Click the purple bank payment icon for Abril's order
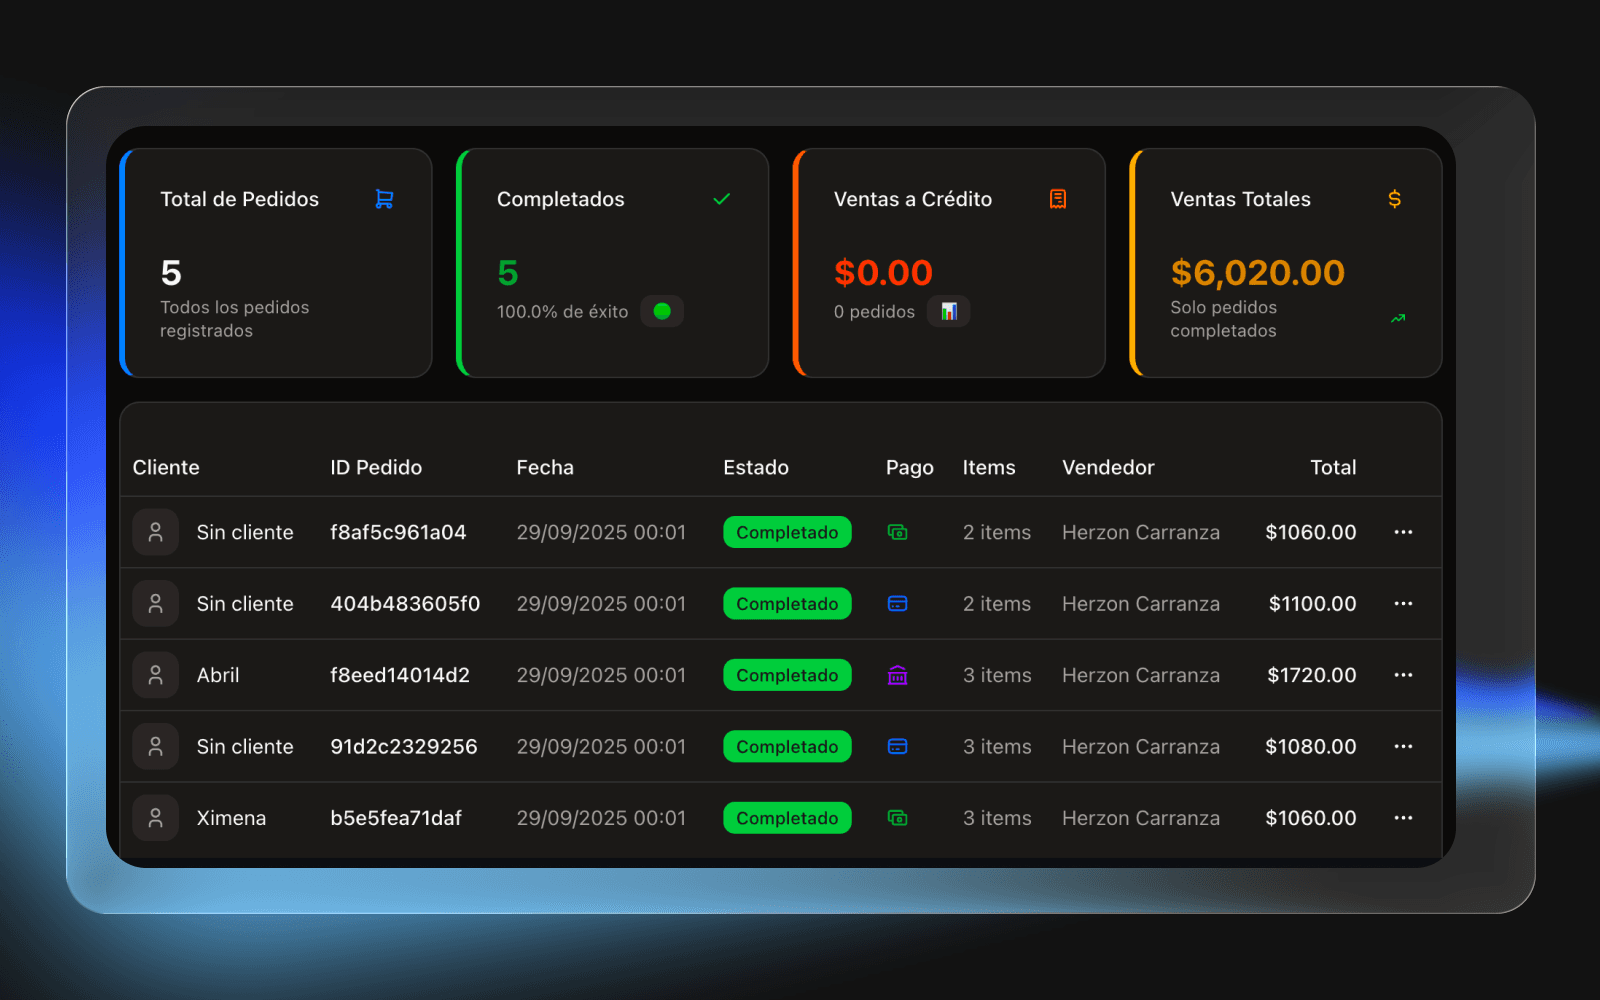The width and height of the screenshot is (1600, 1000). [x=897, y=675]
